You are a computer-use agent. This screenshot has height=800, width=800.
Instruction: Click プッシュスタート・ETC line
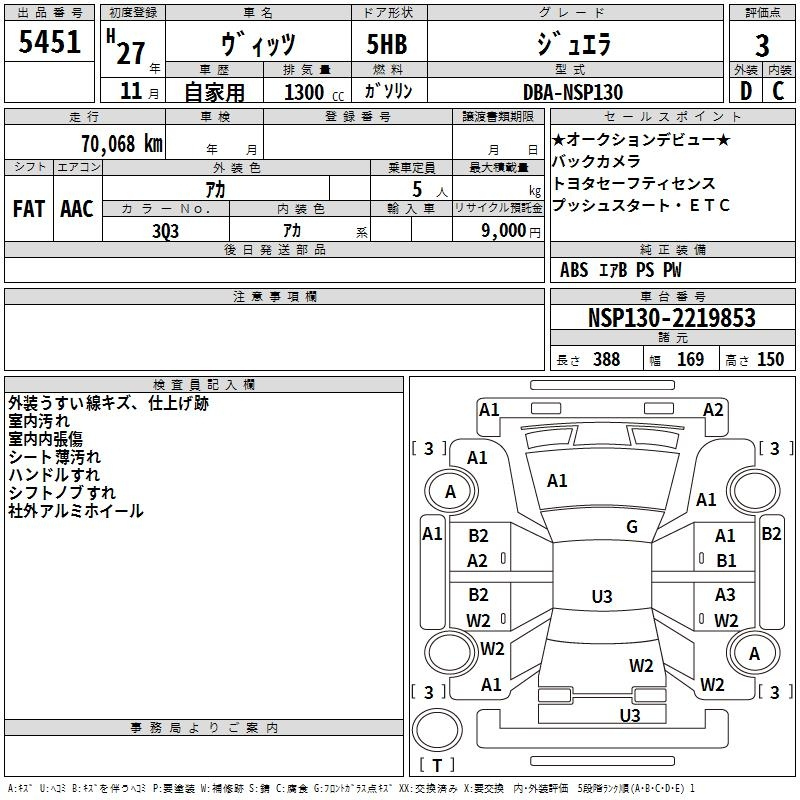point(641,205)
